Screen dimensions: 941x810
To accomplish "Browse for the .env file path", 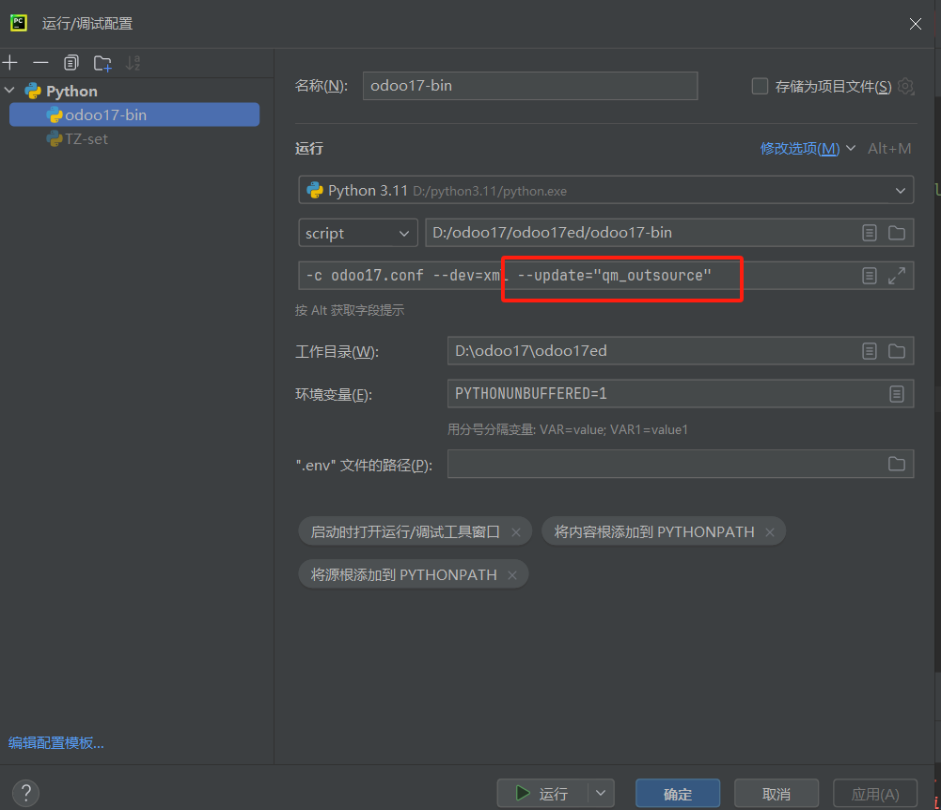I will (x=897, y=464).
